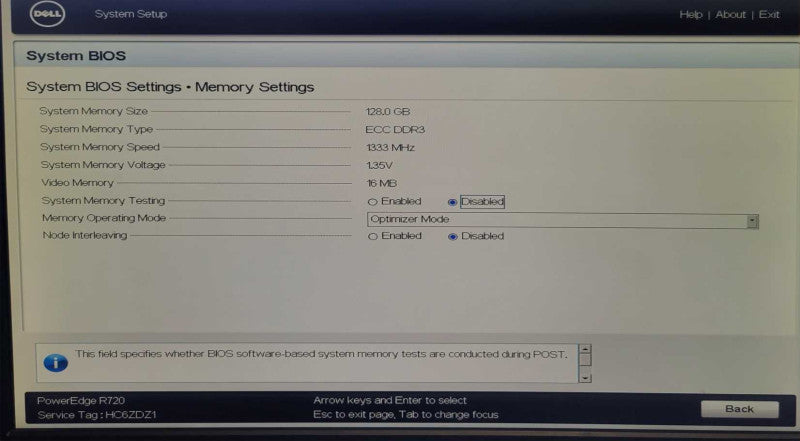Viewport: 800px width, 441px height.
Task: Click the Memory Settings breadcrumb title
Action: pyautogui.click(x=255, y=87)
